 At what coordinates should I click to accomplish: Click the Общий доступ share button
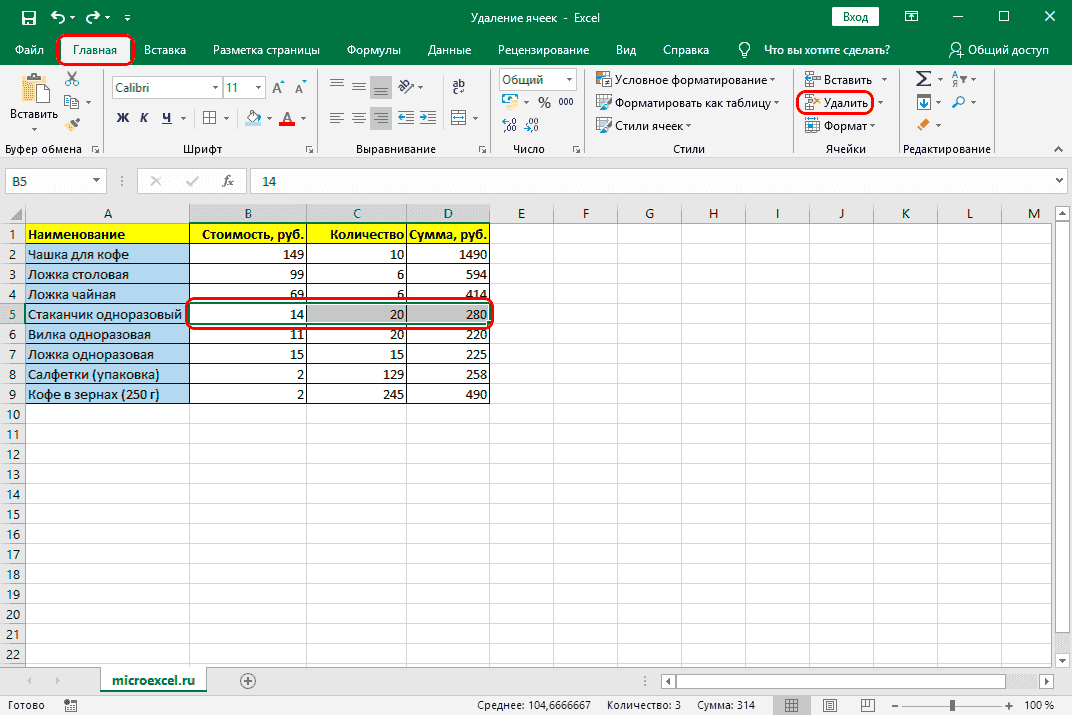pyautogui.click(x=998, y=50)
